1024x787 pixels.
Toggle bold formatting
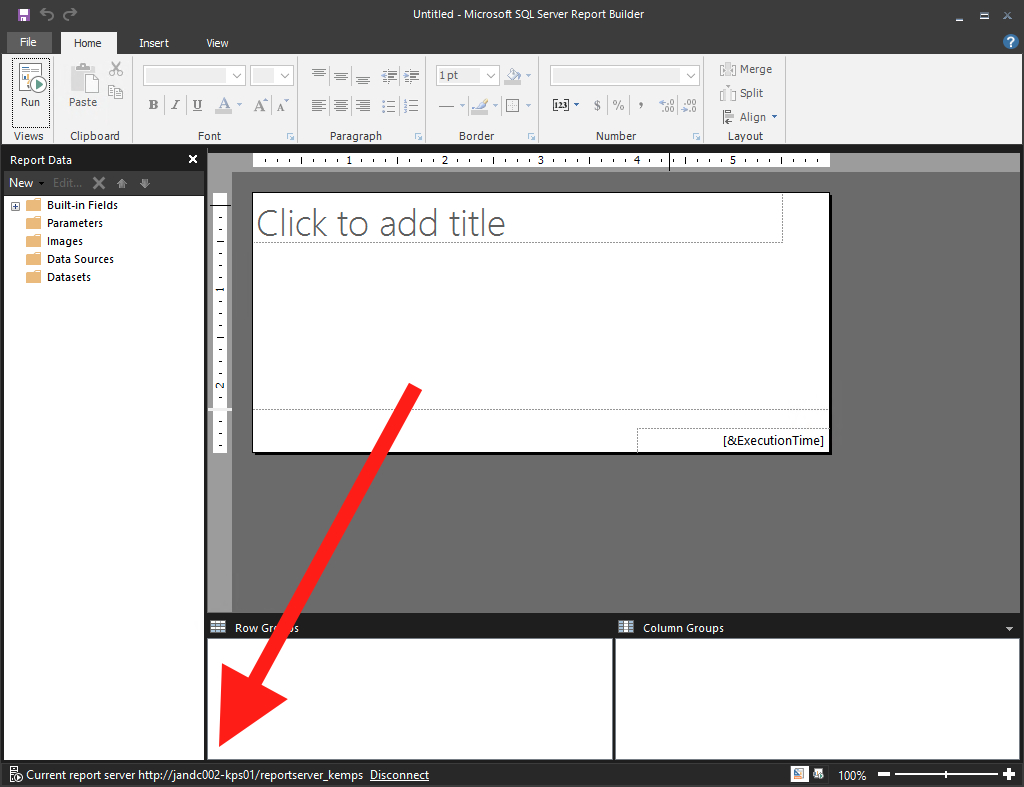coord(153,105)
